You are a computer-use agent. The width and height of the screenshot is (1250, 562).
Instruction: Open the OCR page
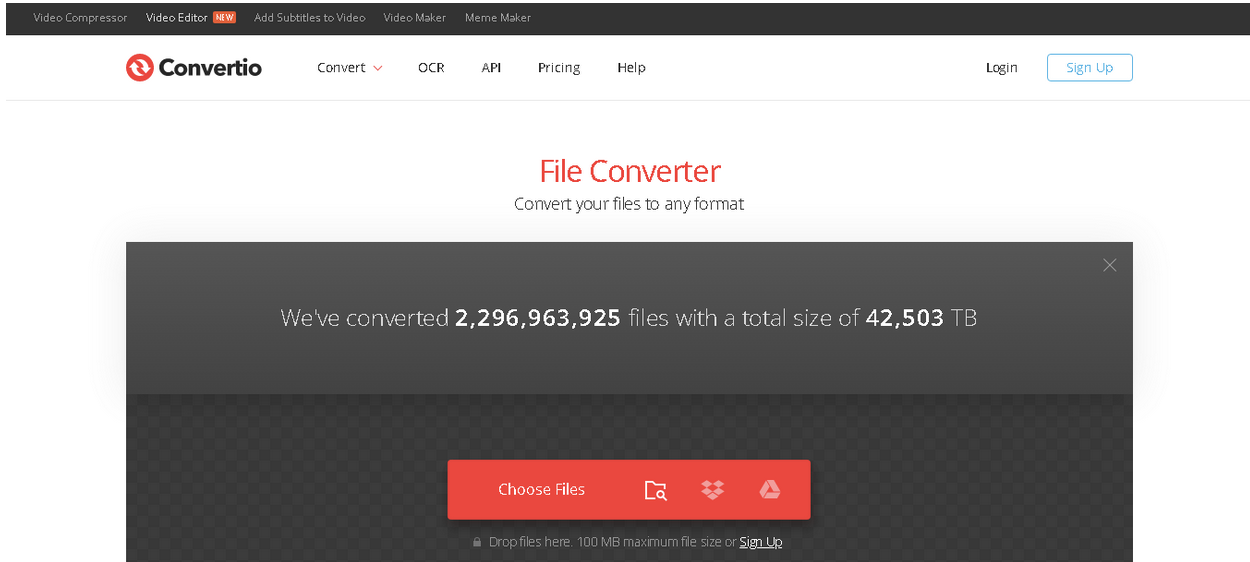[x=431, y=68]
